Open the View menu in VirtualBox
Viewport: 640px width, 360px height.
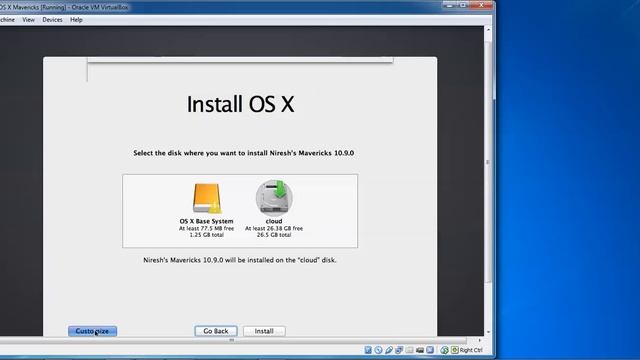28,20
